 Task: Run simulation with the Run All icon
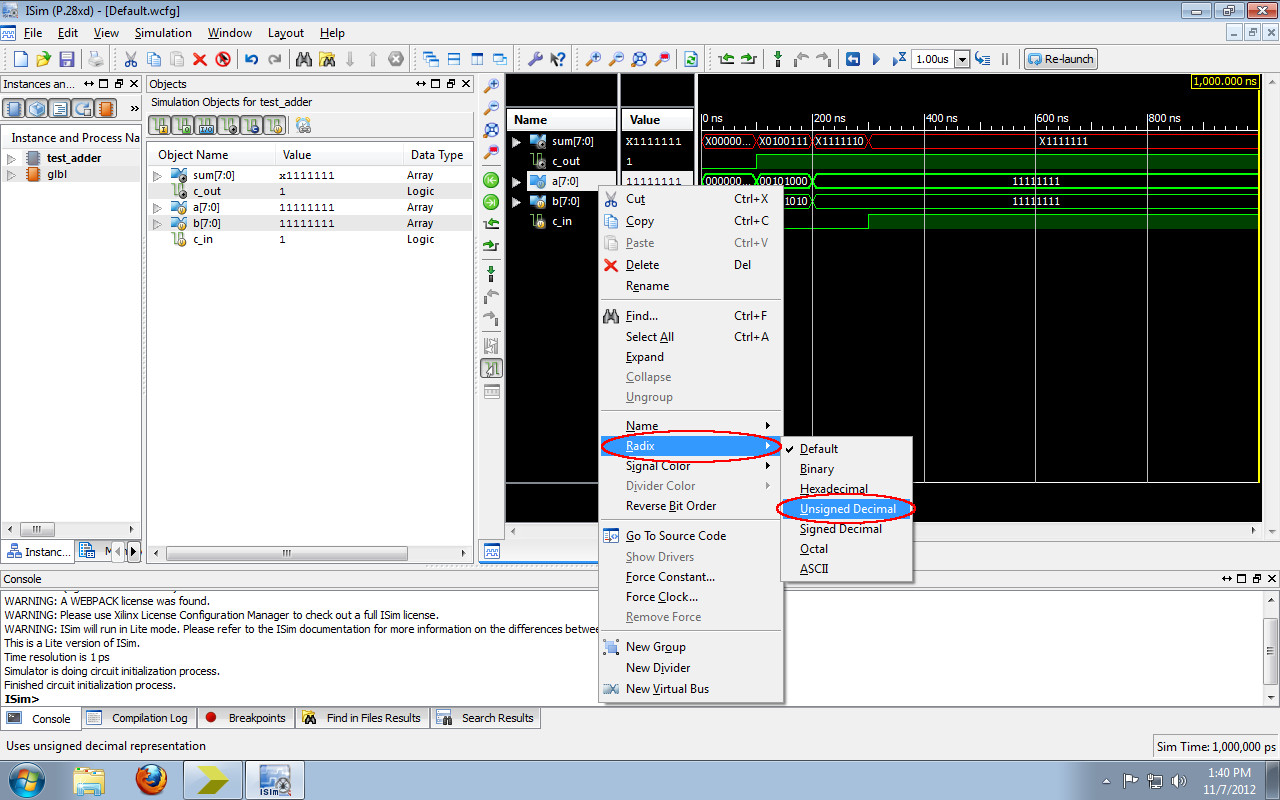tap(876, 59)
